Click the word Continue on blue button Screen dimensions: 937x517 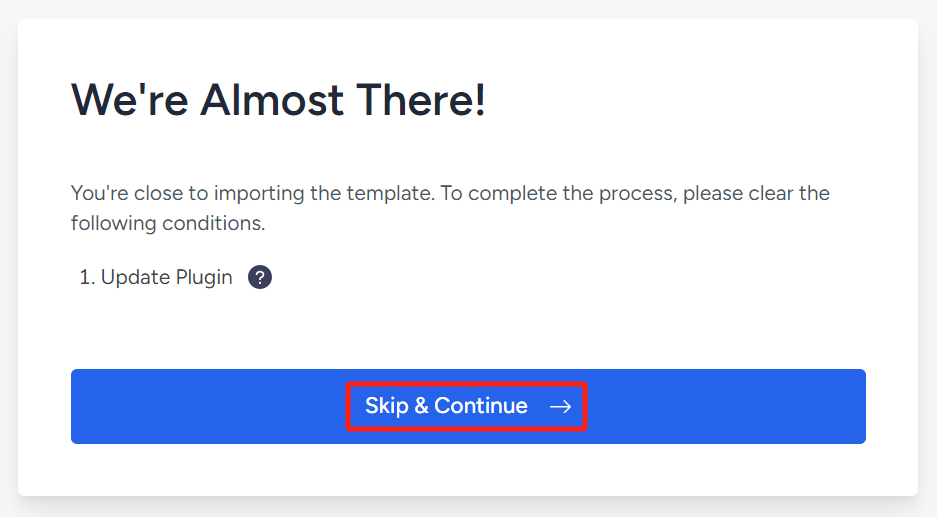click(x=481, y=406)
